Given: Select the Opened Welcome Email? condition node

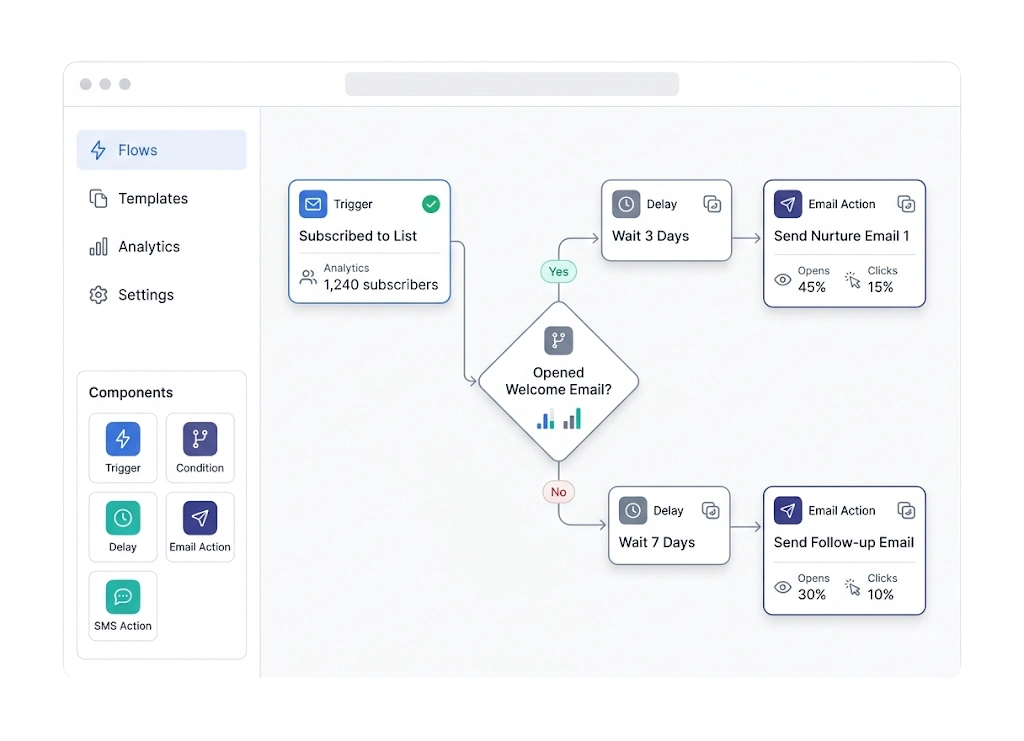Looking at the screenshot, I should (x=558, y=381).
